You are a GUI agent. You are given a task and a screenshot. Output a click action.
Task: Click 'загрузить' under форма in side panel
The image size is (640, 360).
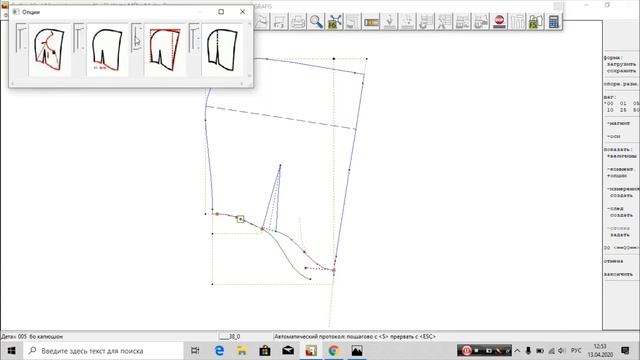tap(621, 64)
